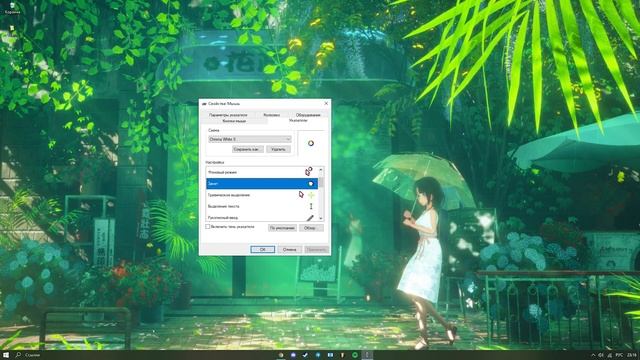Click the Фоновый режим cursor icon
The width and height of the screenshot is (640, 360).
click(309, 171)
